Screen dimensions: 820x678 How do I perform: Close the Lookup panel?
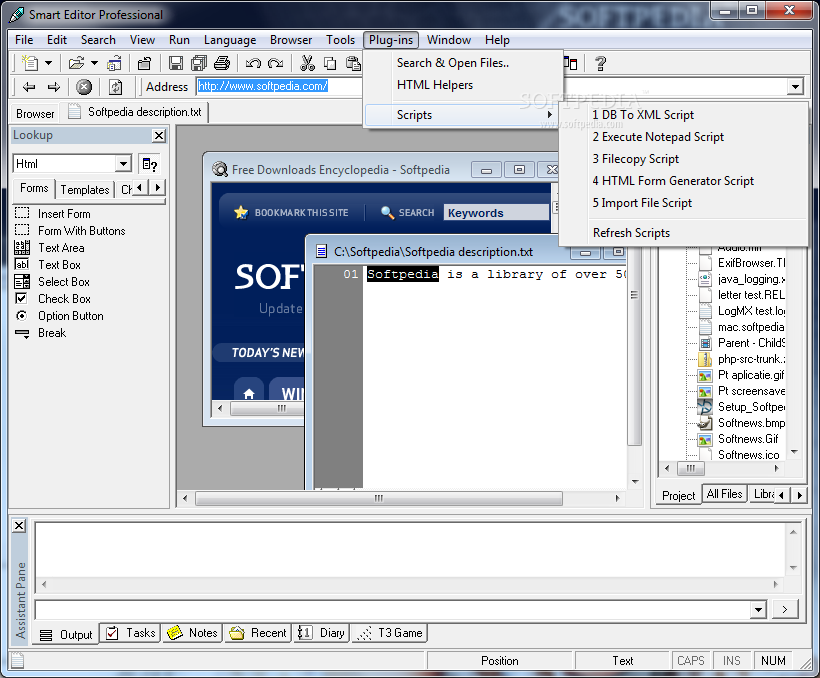(x=159, y=135)
